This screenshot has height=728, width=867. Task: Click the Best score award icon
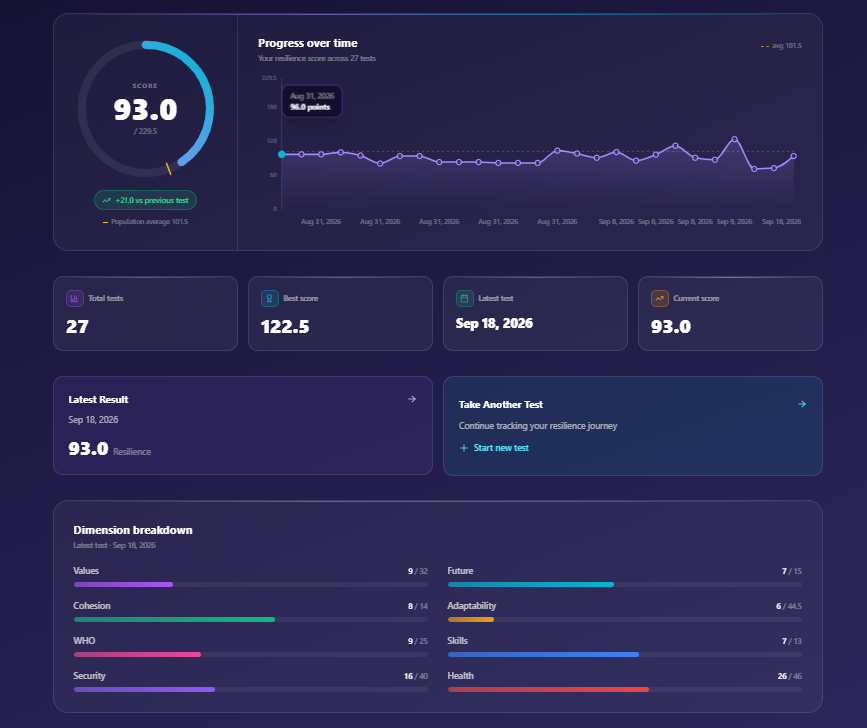(x=270, y=298)
